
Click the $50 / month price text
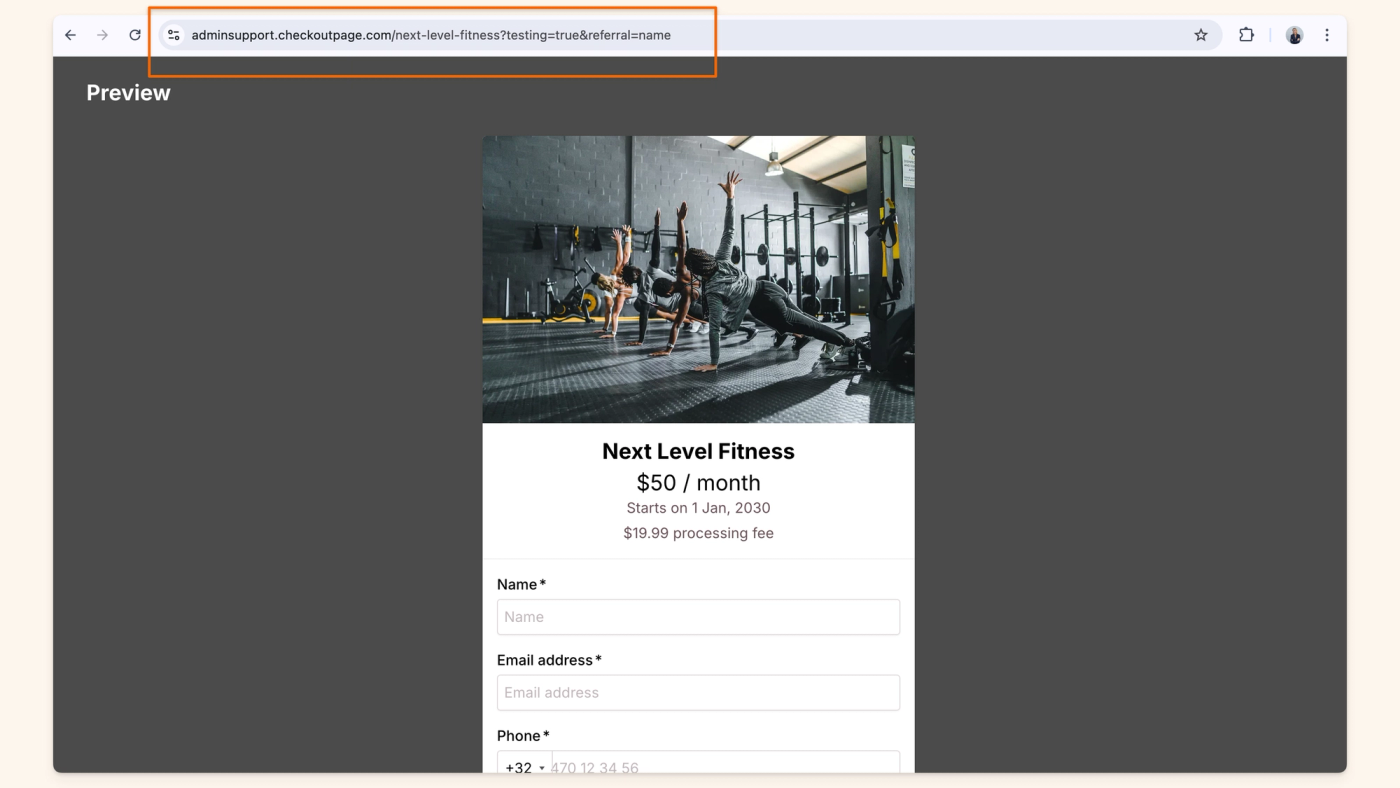coord(698,482)
